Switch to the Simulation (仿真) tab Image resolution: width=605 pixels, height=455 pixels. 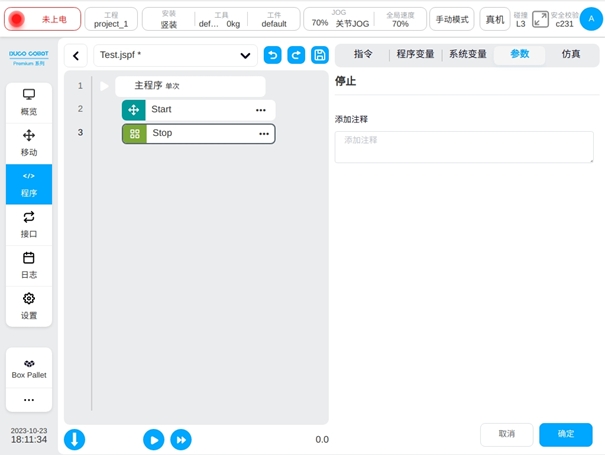(x=571, y=55)
